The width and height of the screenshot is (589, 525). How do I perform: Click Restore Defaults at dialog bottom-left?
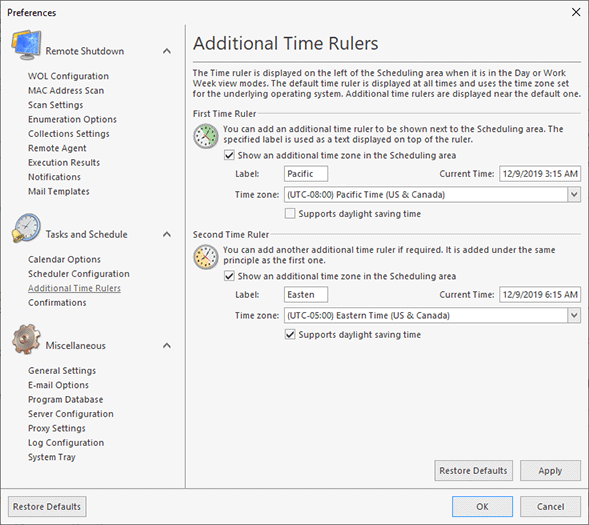click(47, 507)
